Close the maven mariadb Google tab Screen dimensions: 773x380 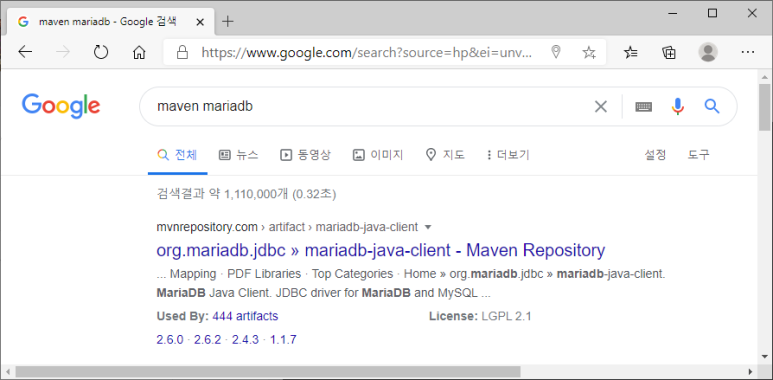point(200,22)
